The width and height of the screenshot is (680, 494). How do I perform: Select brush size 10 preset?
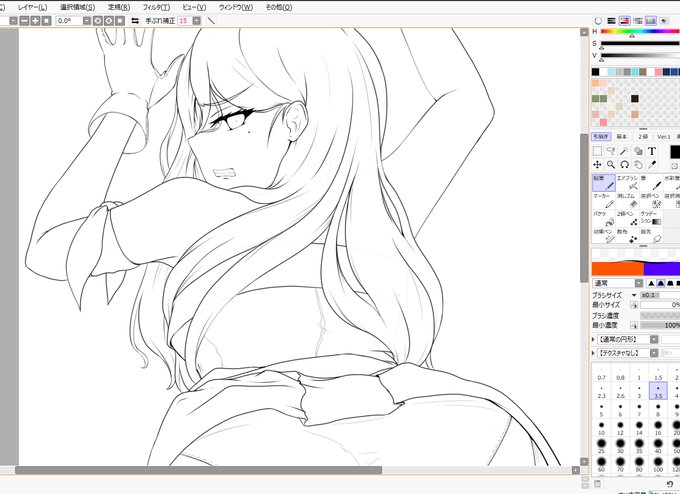click(602, 428)
